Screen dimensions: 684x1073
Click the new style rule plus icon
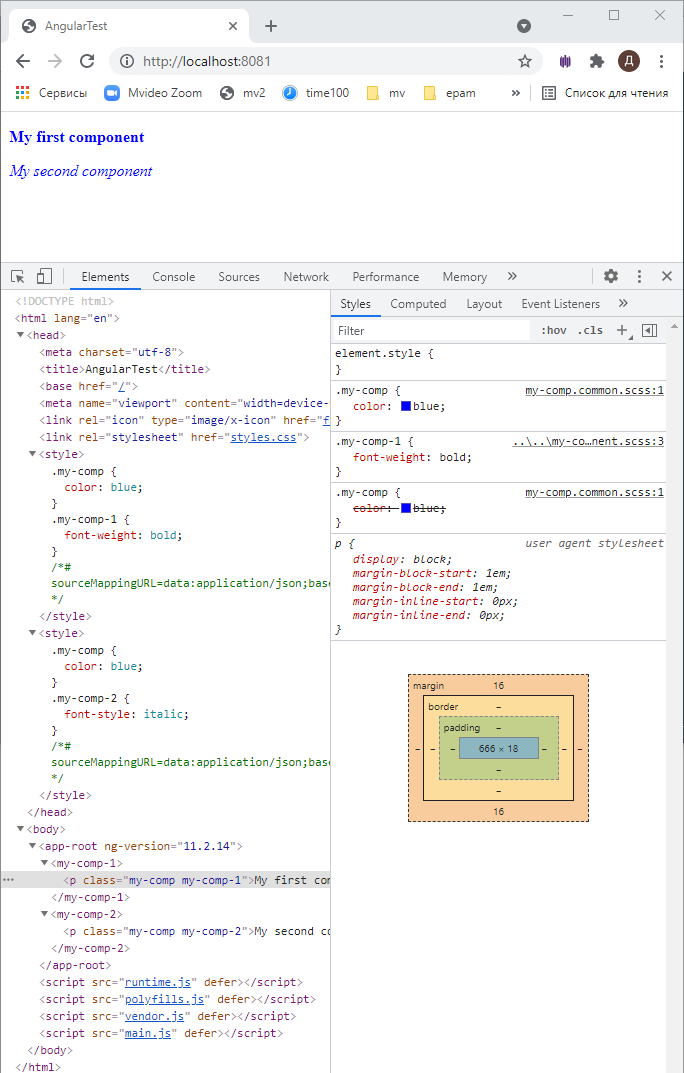click(621, 330)
